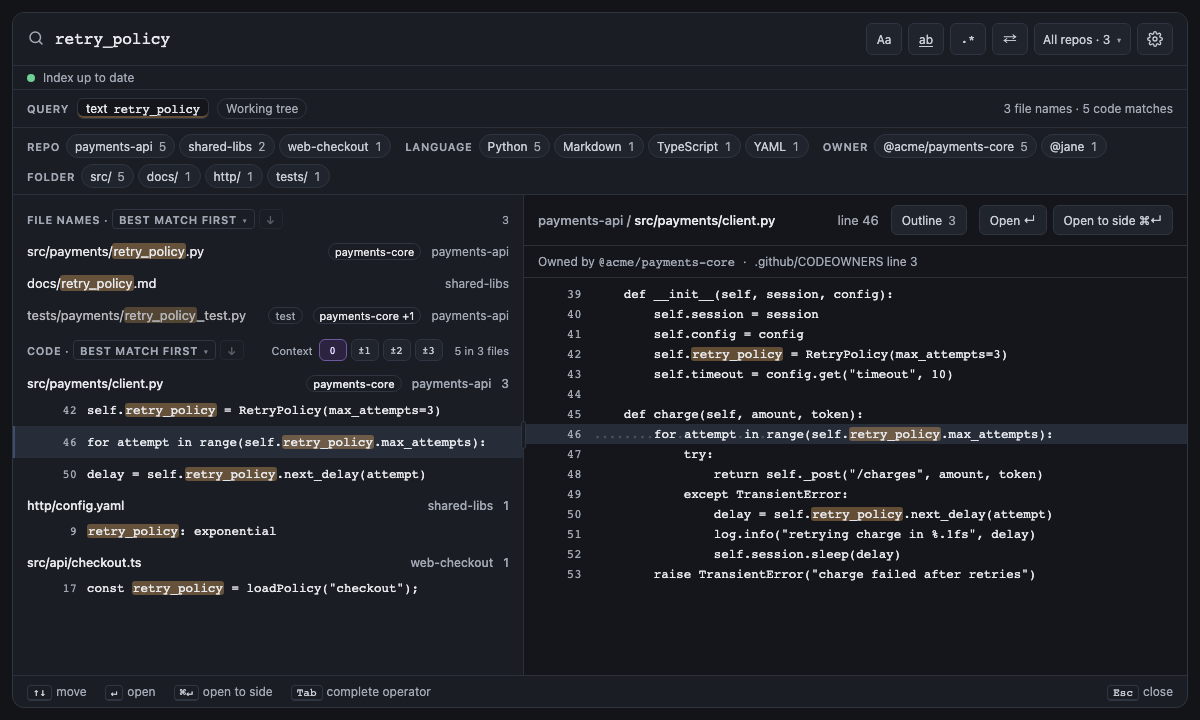Screen dimensions: 1200x720
Task: Select http/config.yaml group header
Action: click(x=268, y=506)
